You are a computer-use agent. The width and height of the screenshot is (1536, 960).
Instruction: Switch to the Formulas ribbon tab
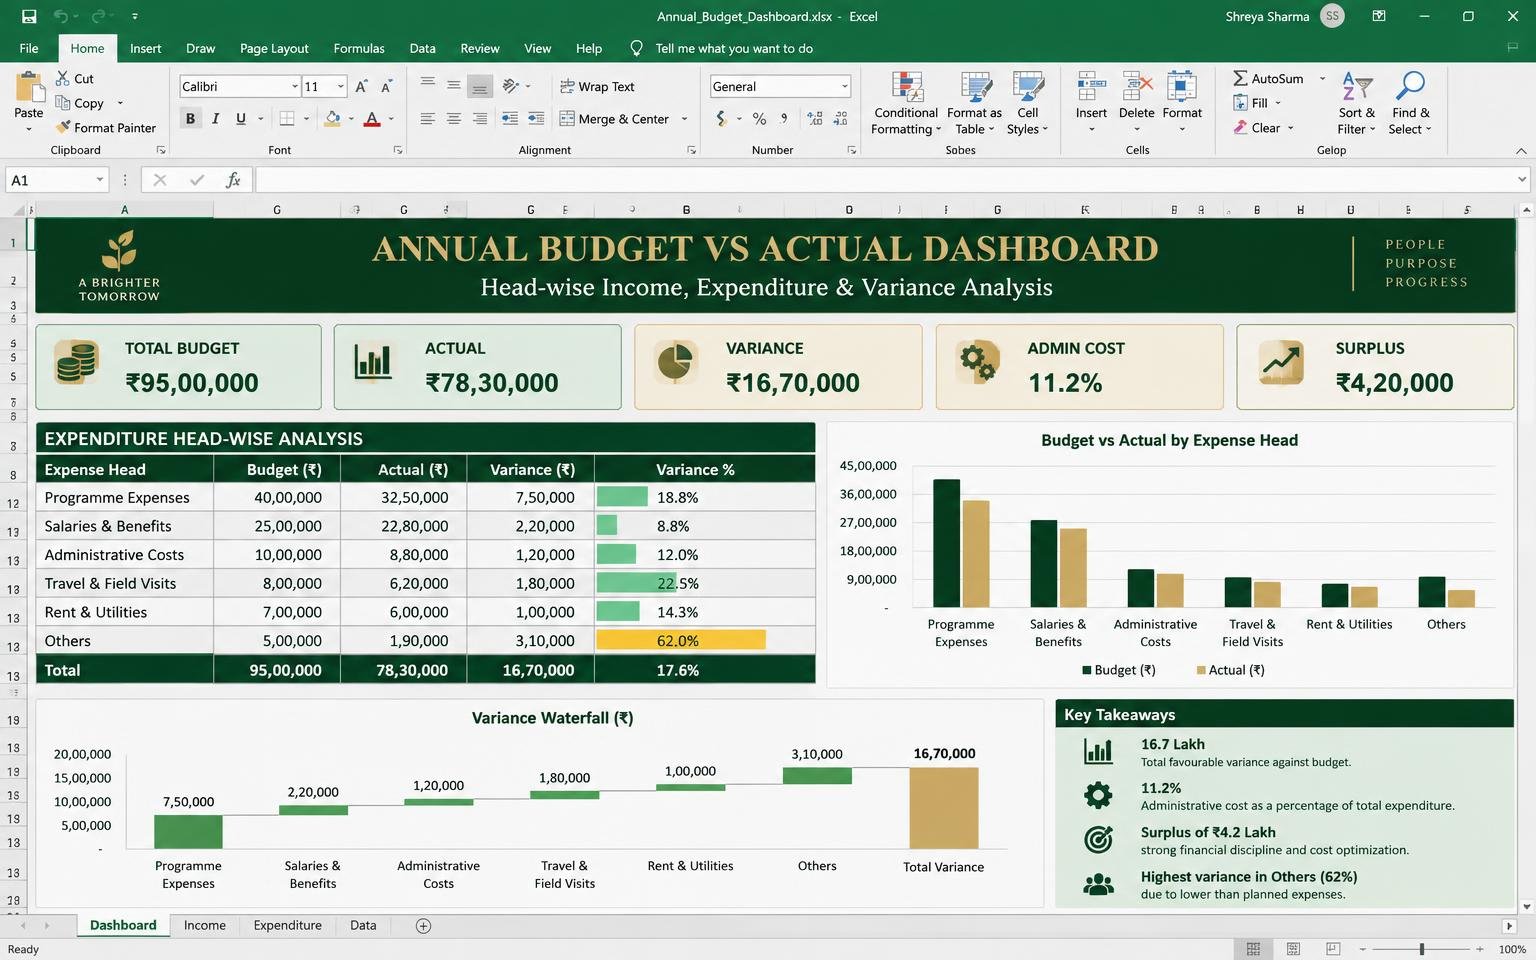(359, 48)
